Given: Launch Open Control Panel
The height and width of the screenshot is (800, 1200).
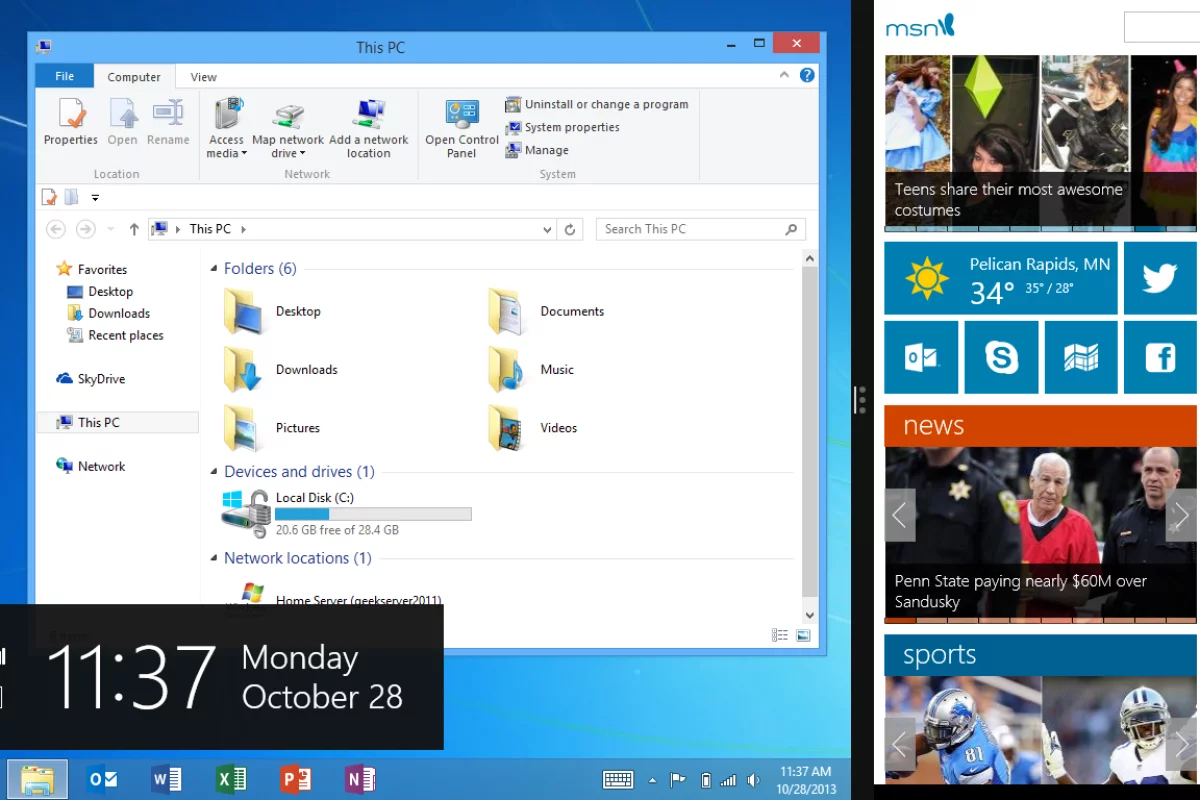Looking at the screenshot, I should click(x=460, y=124).
